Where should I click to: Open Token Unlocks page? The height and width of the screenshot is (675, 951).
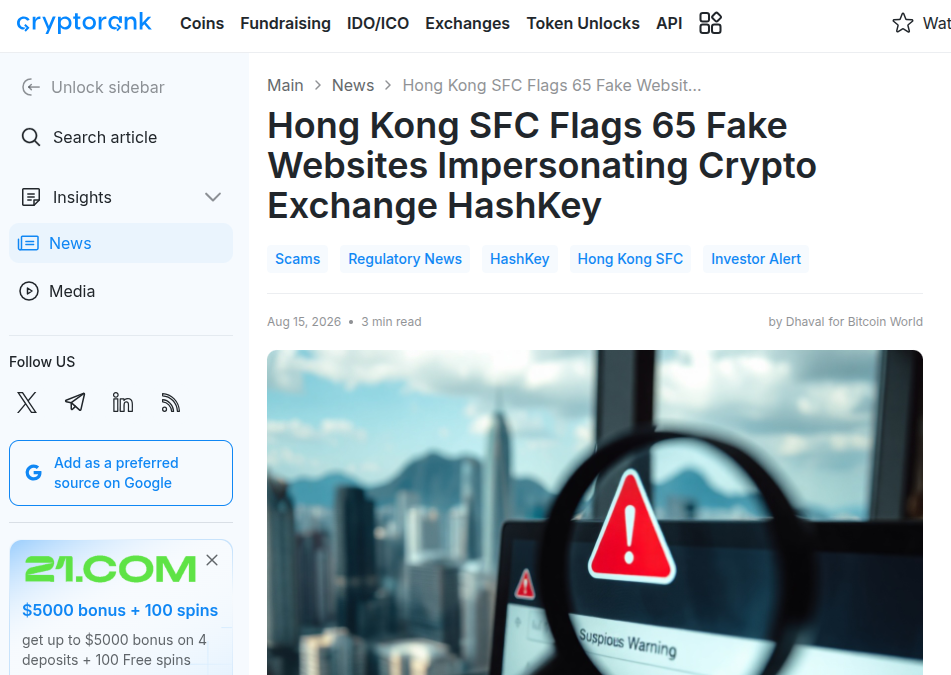(583, 23)
